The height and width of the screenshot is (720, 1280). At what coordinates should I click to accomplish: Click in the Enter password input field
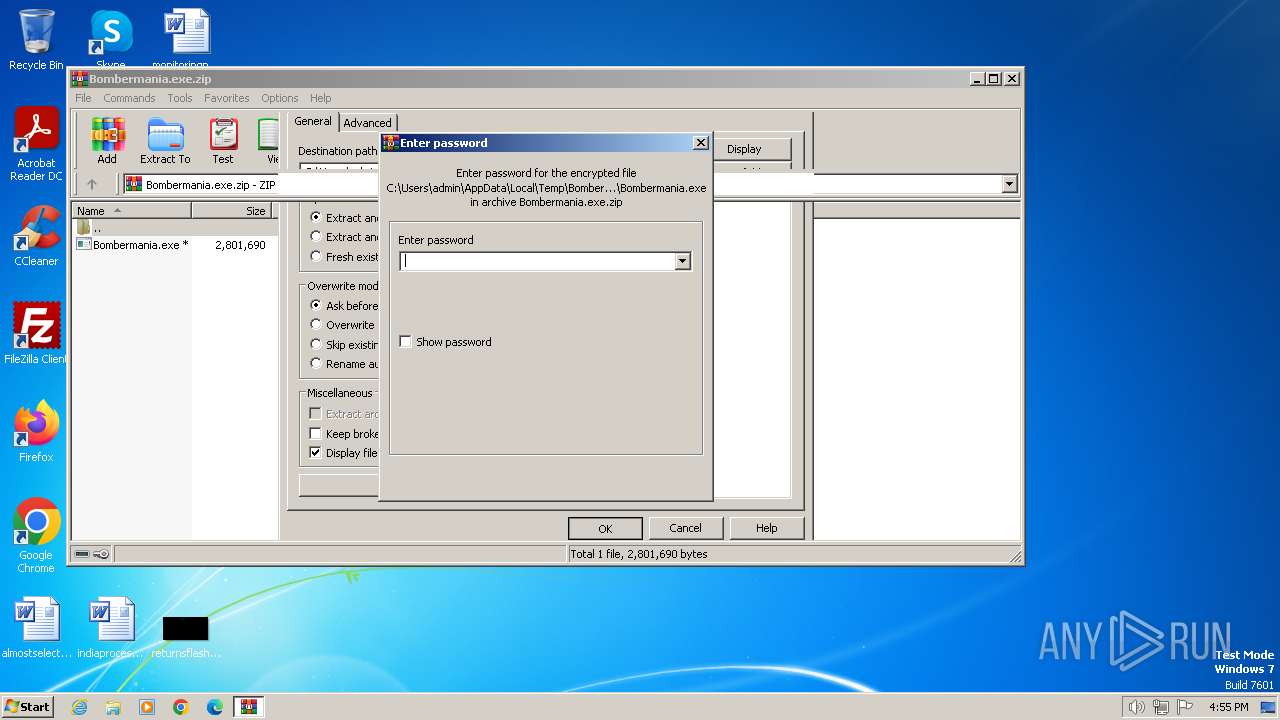click(x=537, y=261)
